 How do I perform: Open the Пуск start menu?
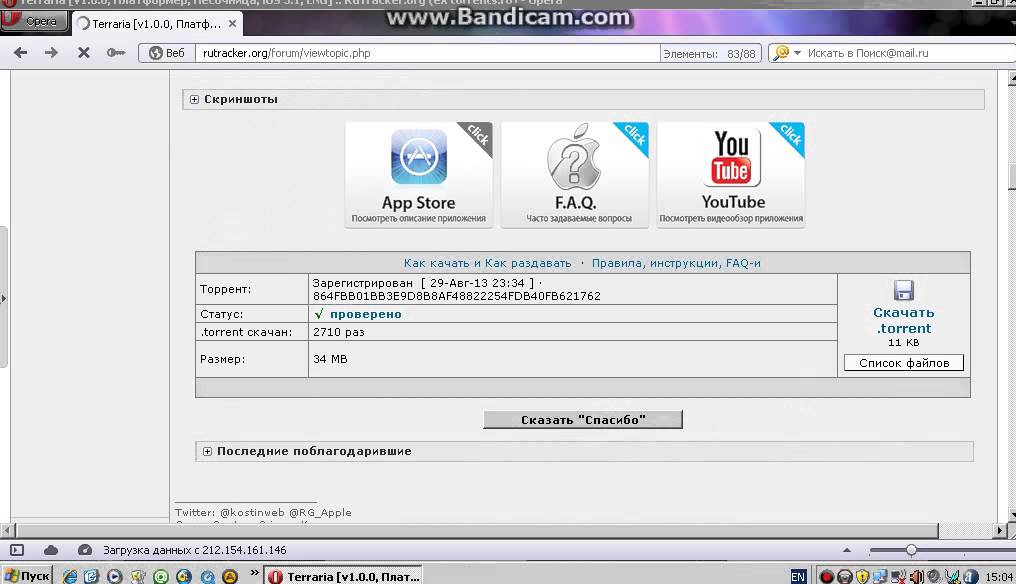(26, 576)
